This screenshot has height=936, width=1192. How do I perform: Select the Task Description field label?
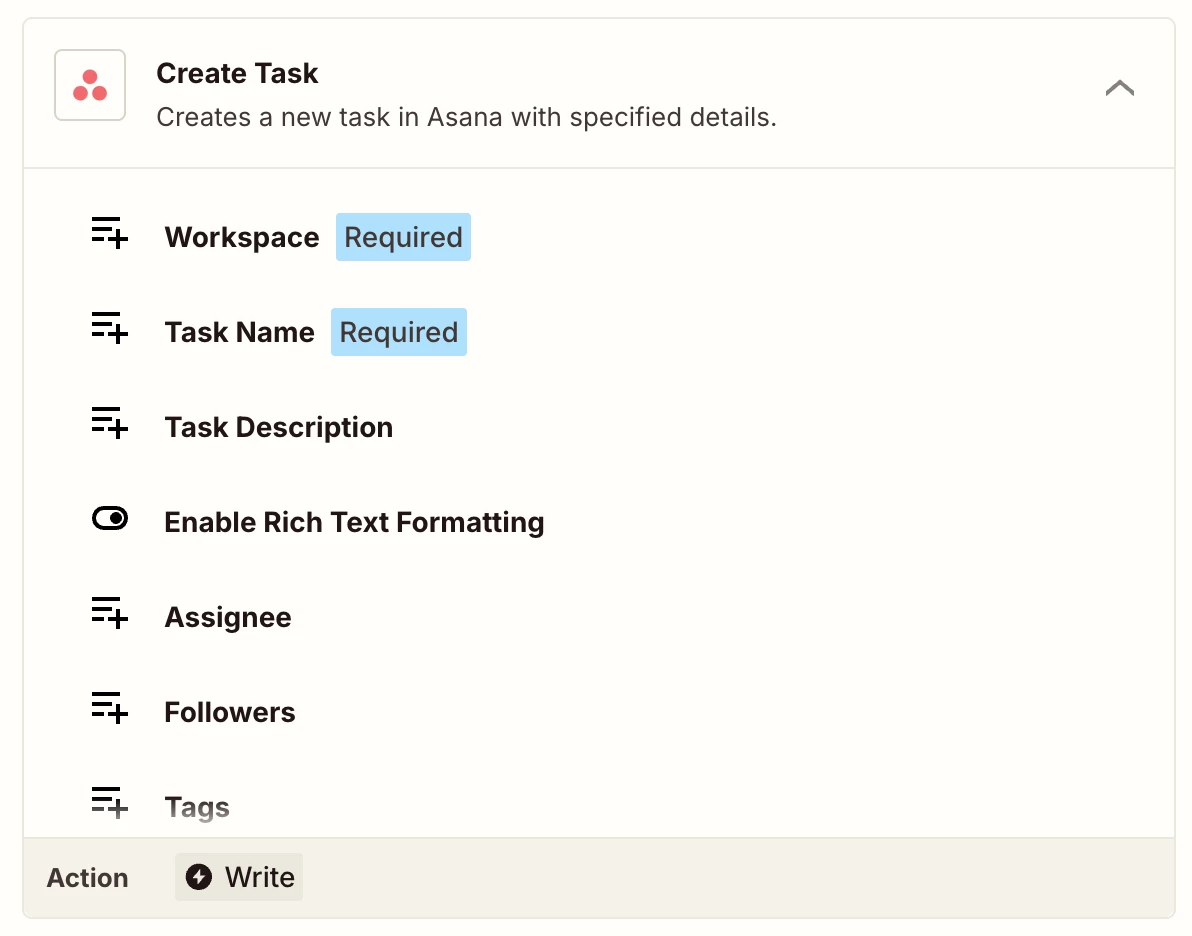coord(279,428)
